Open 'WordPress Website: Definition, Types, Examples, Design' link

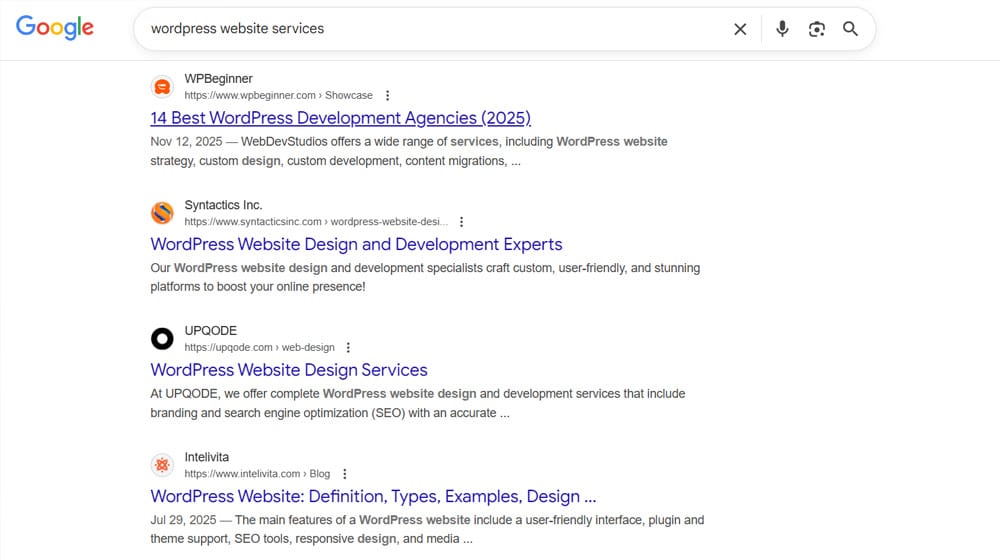coord(373,496)
